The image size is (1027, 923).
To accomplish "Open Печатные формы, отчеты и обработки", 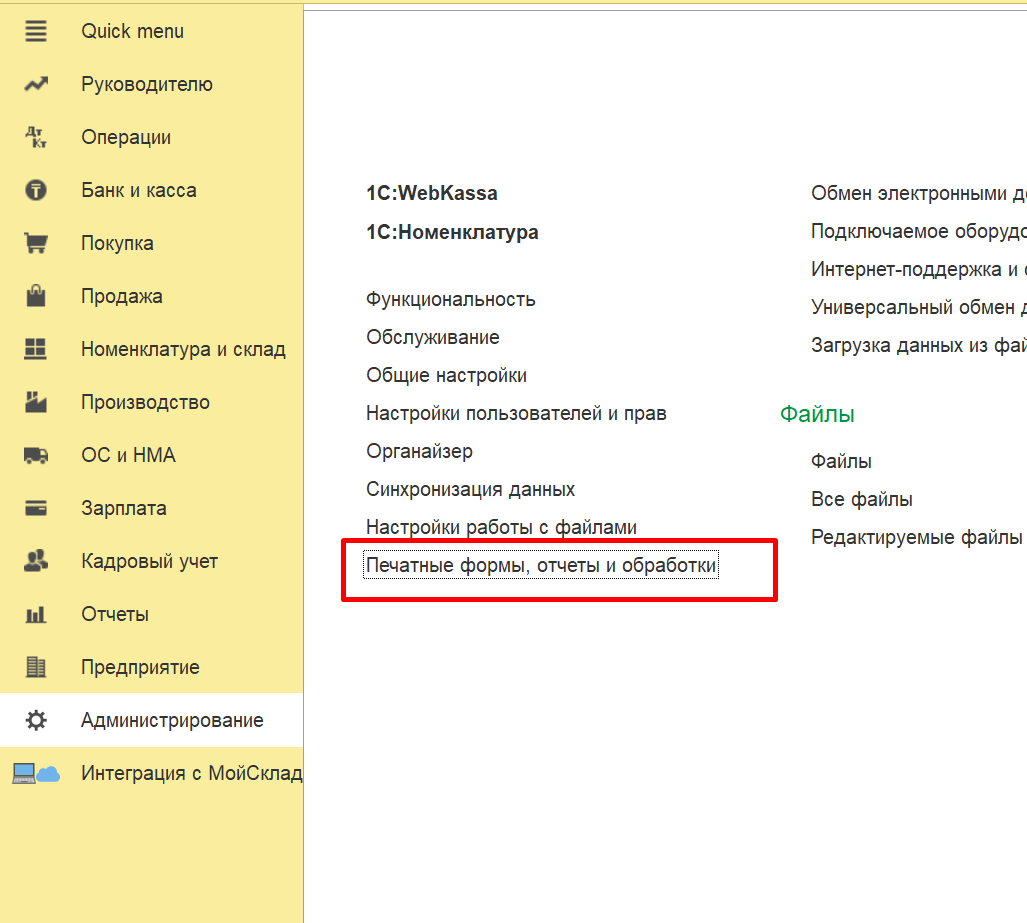I will (541, 565).
